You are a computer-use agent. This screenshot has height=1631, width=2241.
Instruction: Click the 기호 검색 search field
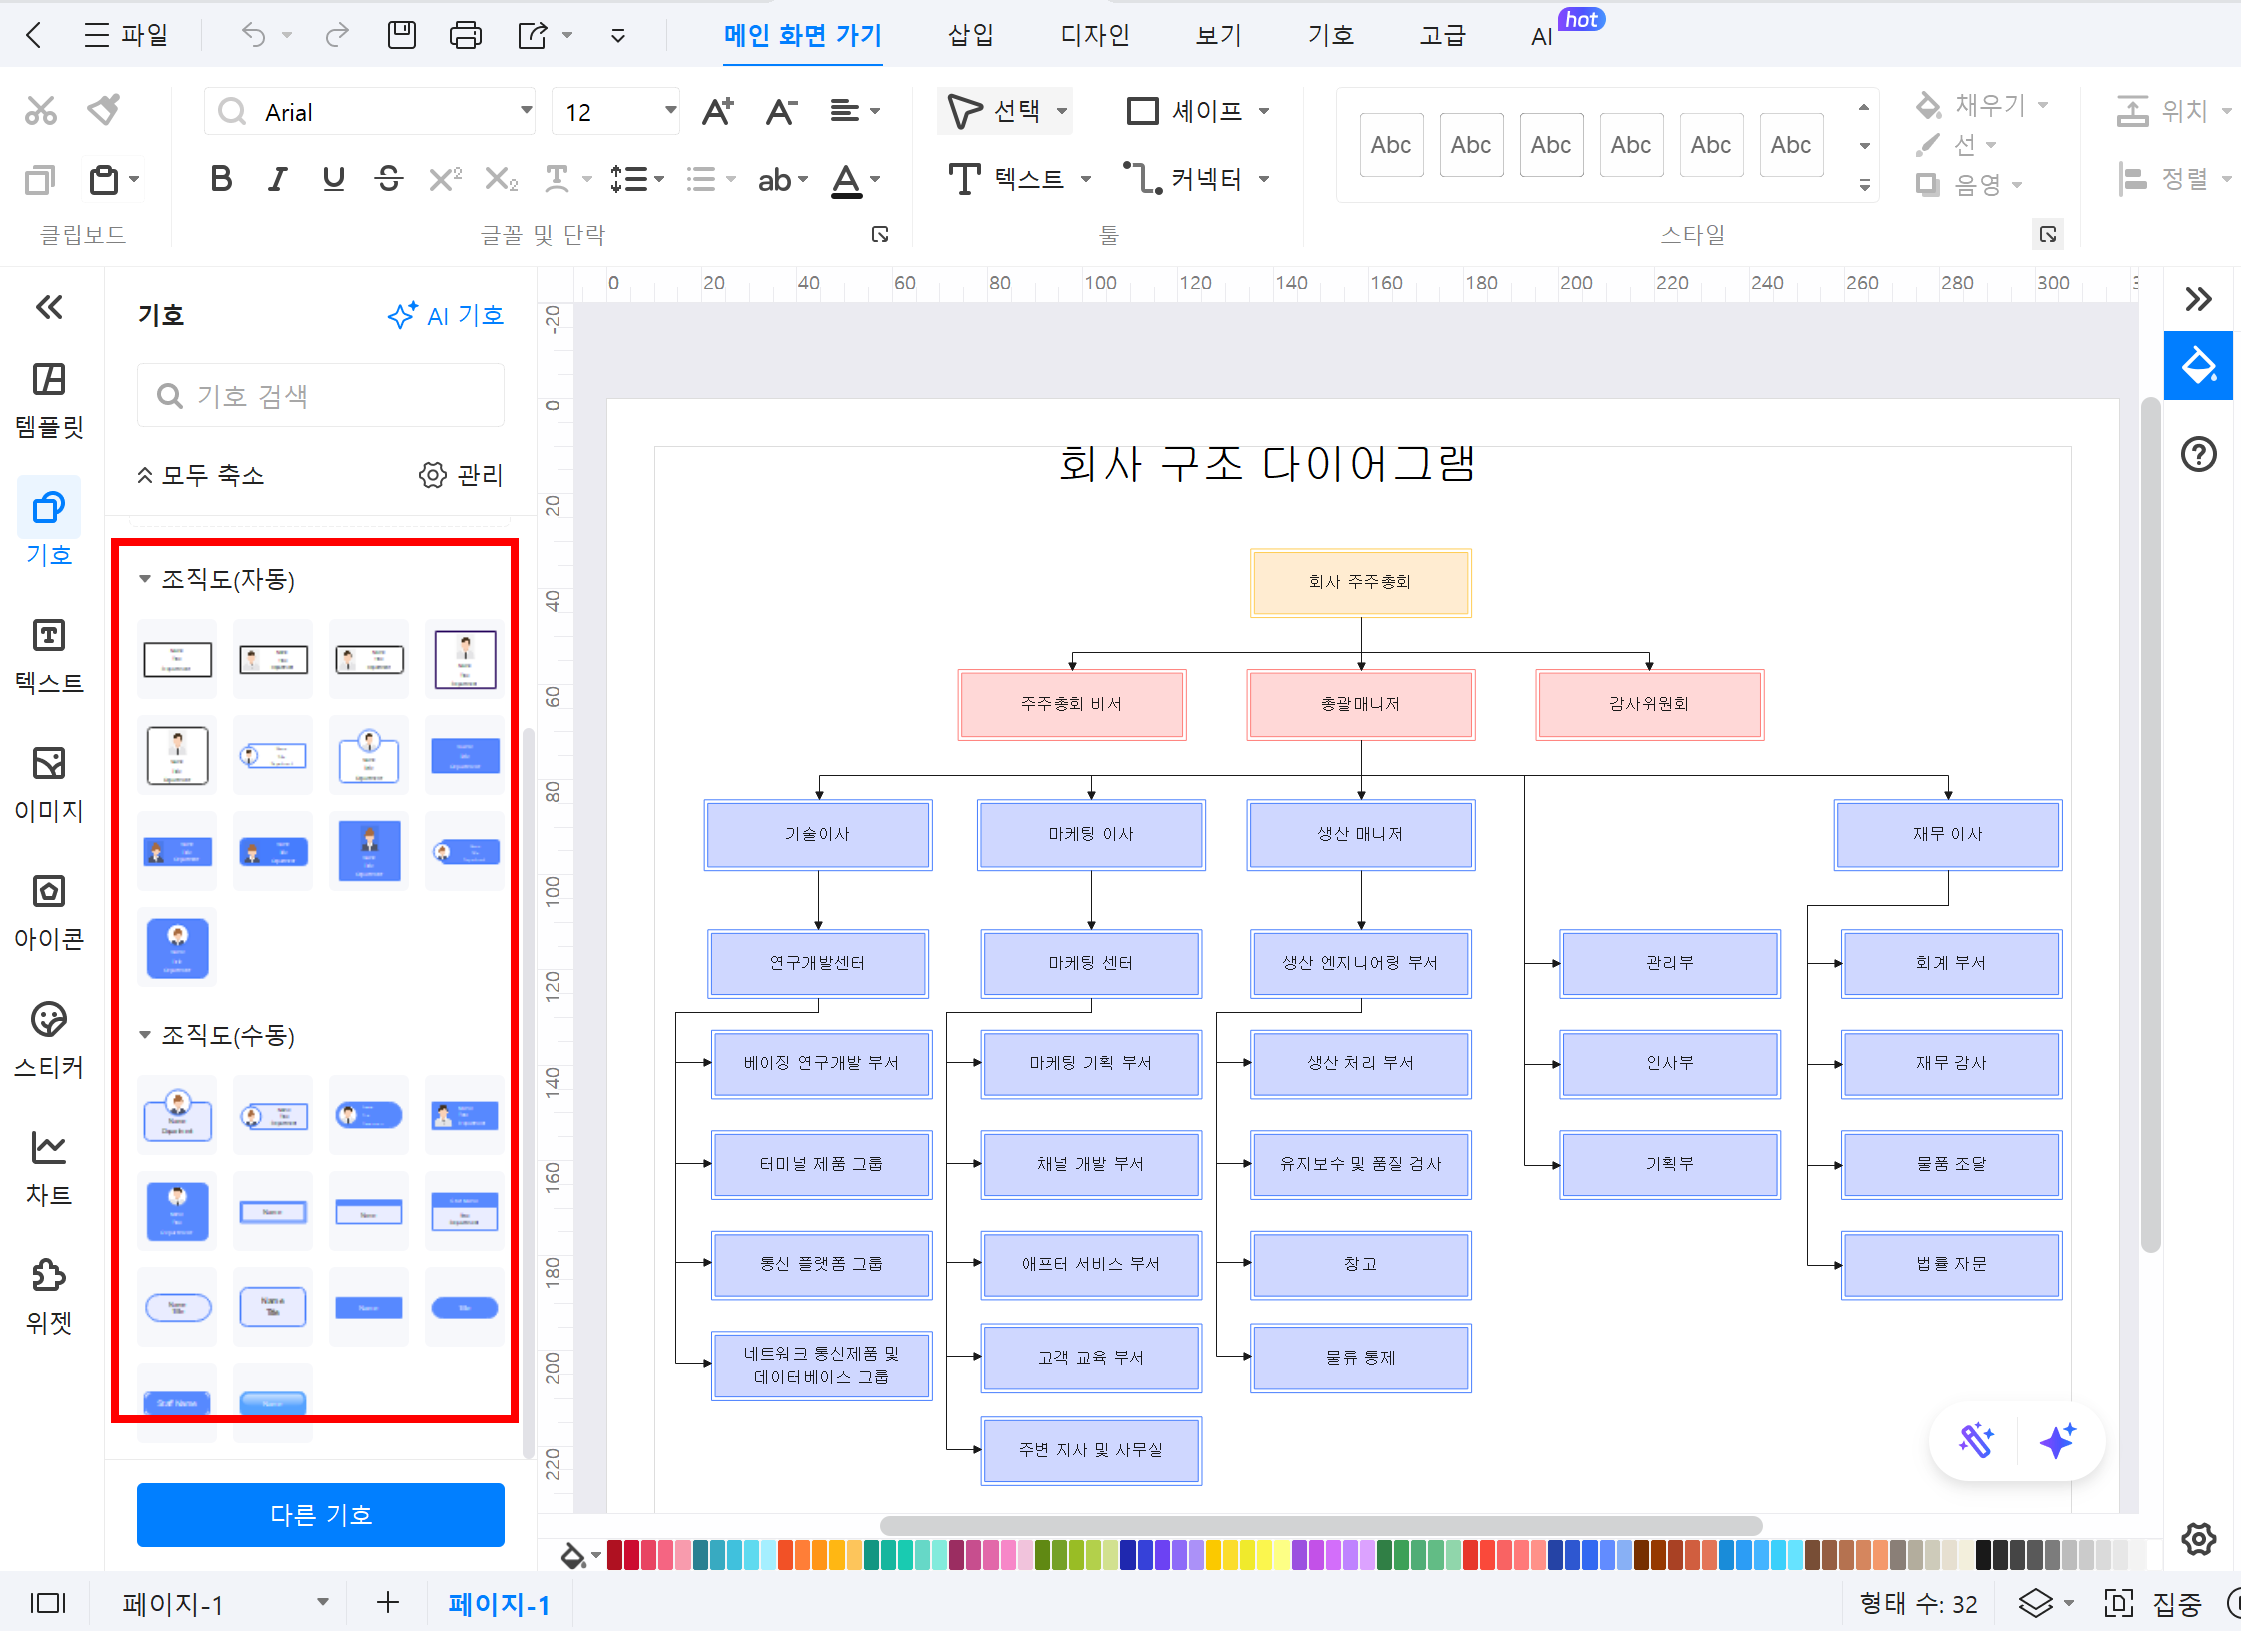click(321, 396)
